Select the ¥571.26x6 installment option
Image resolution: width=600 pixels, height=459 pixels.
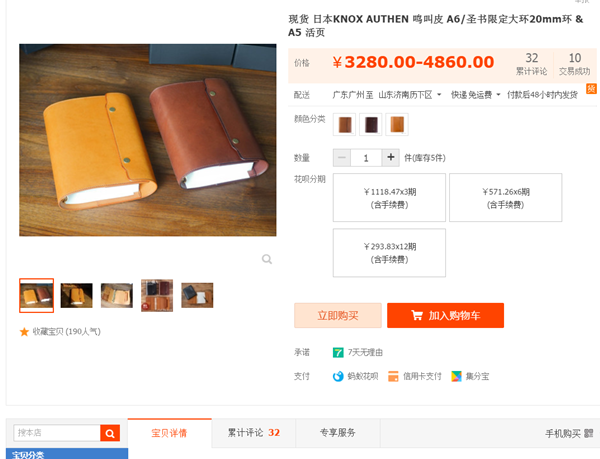pos(505,197)
